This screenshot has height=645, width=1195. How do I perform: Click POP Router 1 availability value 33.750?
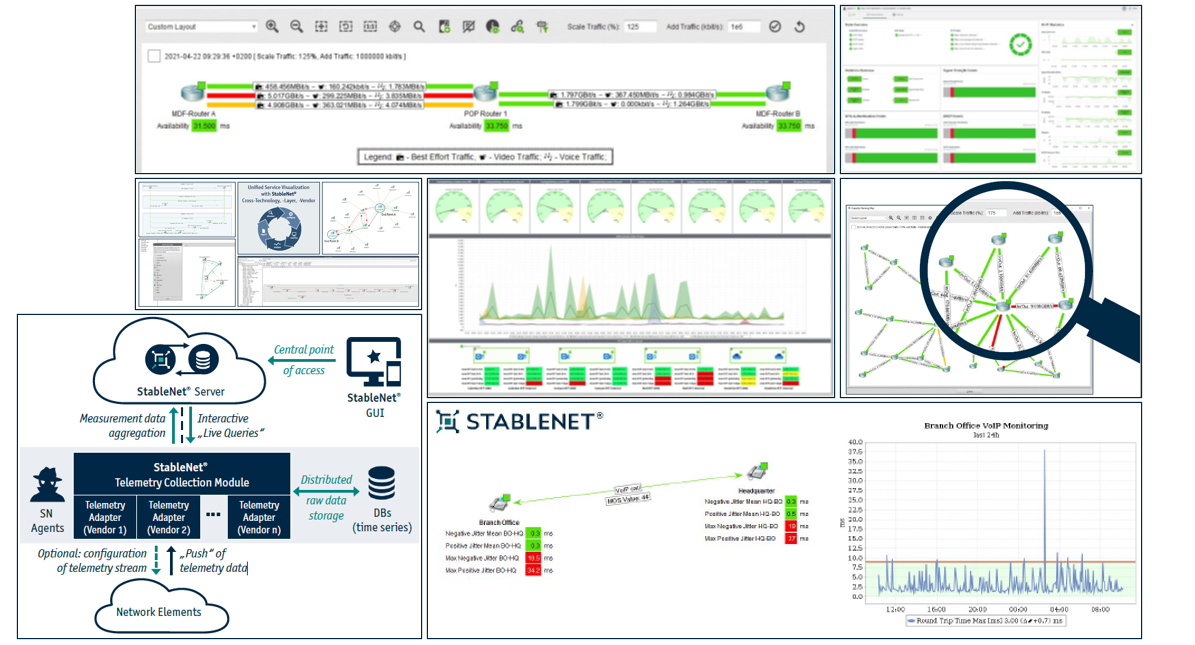click(496, 126)
